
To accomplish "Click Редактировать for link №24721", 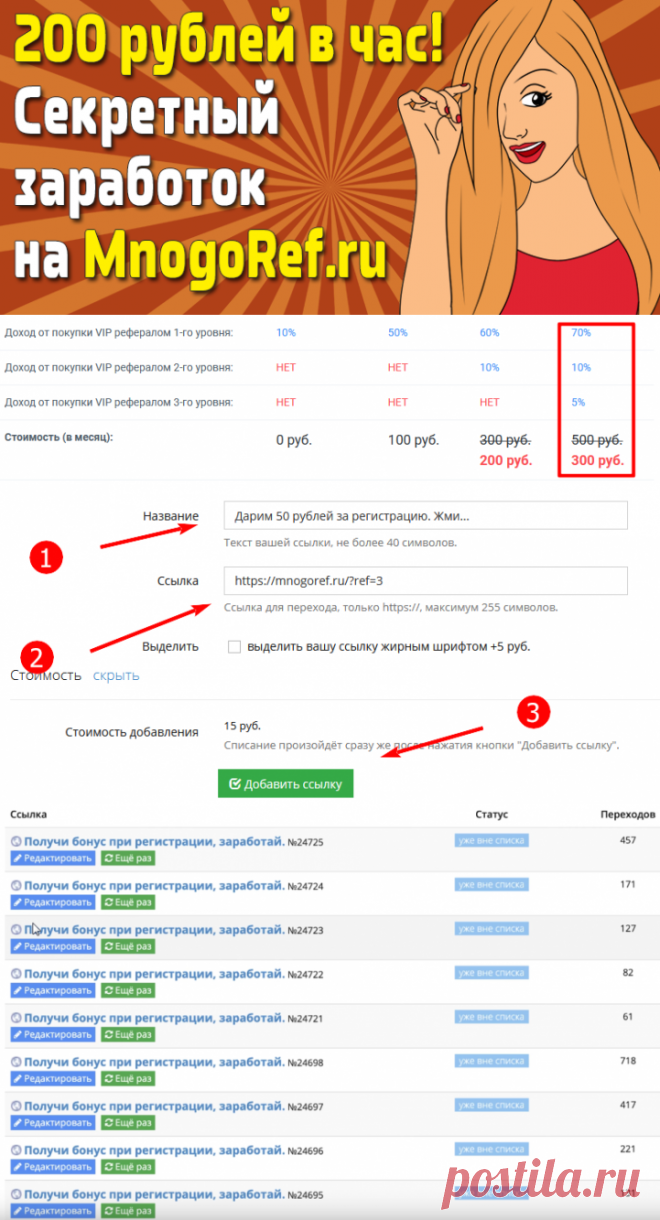I will [x=53, y=1034].
